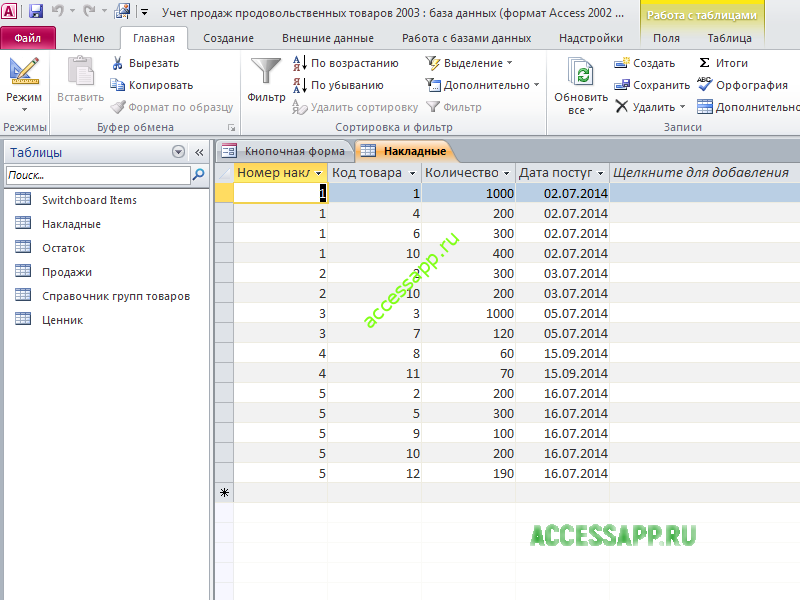Open the Режим view mode button
Viewport: 800px width, 600px height.
tap(24, 85)
